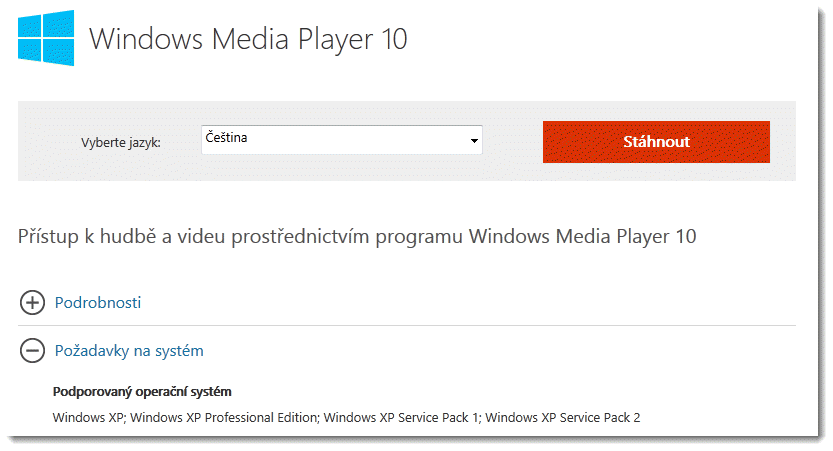Click the Přístup k hudbě a videu heading
Screen dimensions: 833x451
(357, 237)
